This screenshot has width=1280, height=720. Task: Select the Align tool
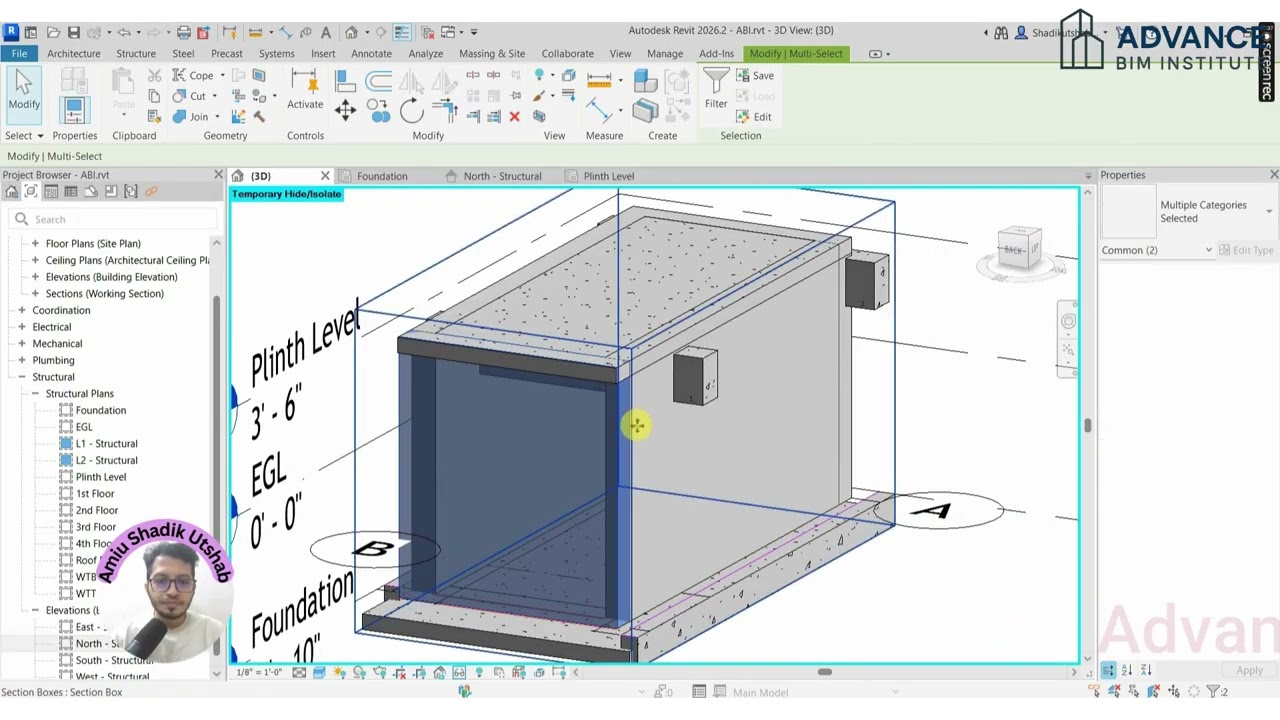(x=345, y=81)
